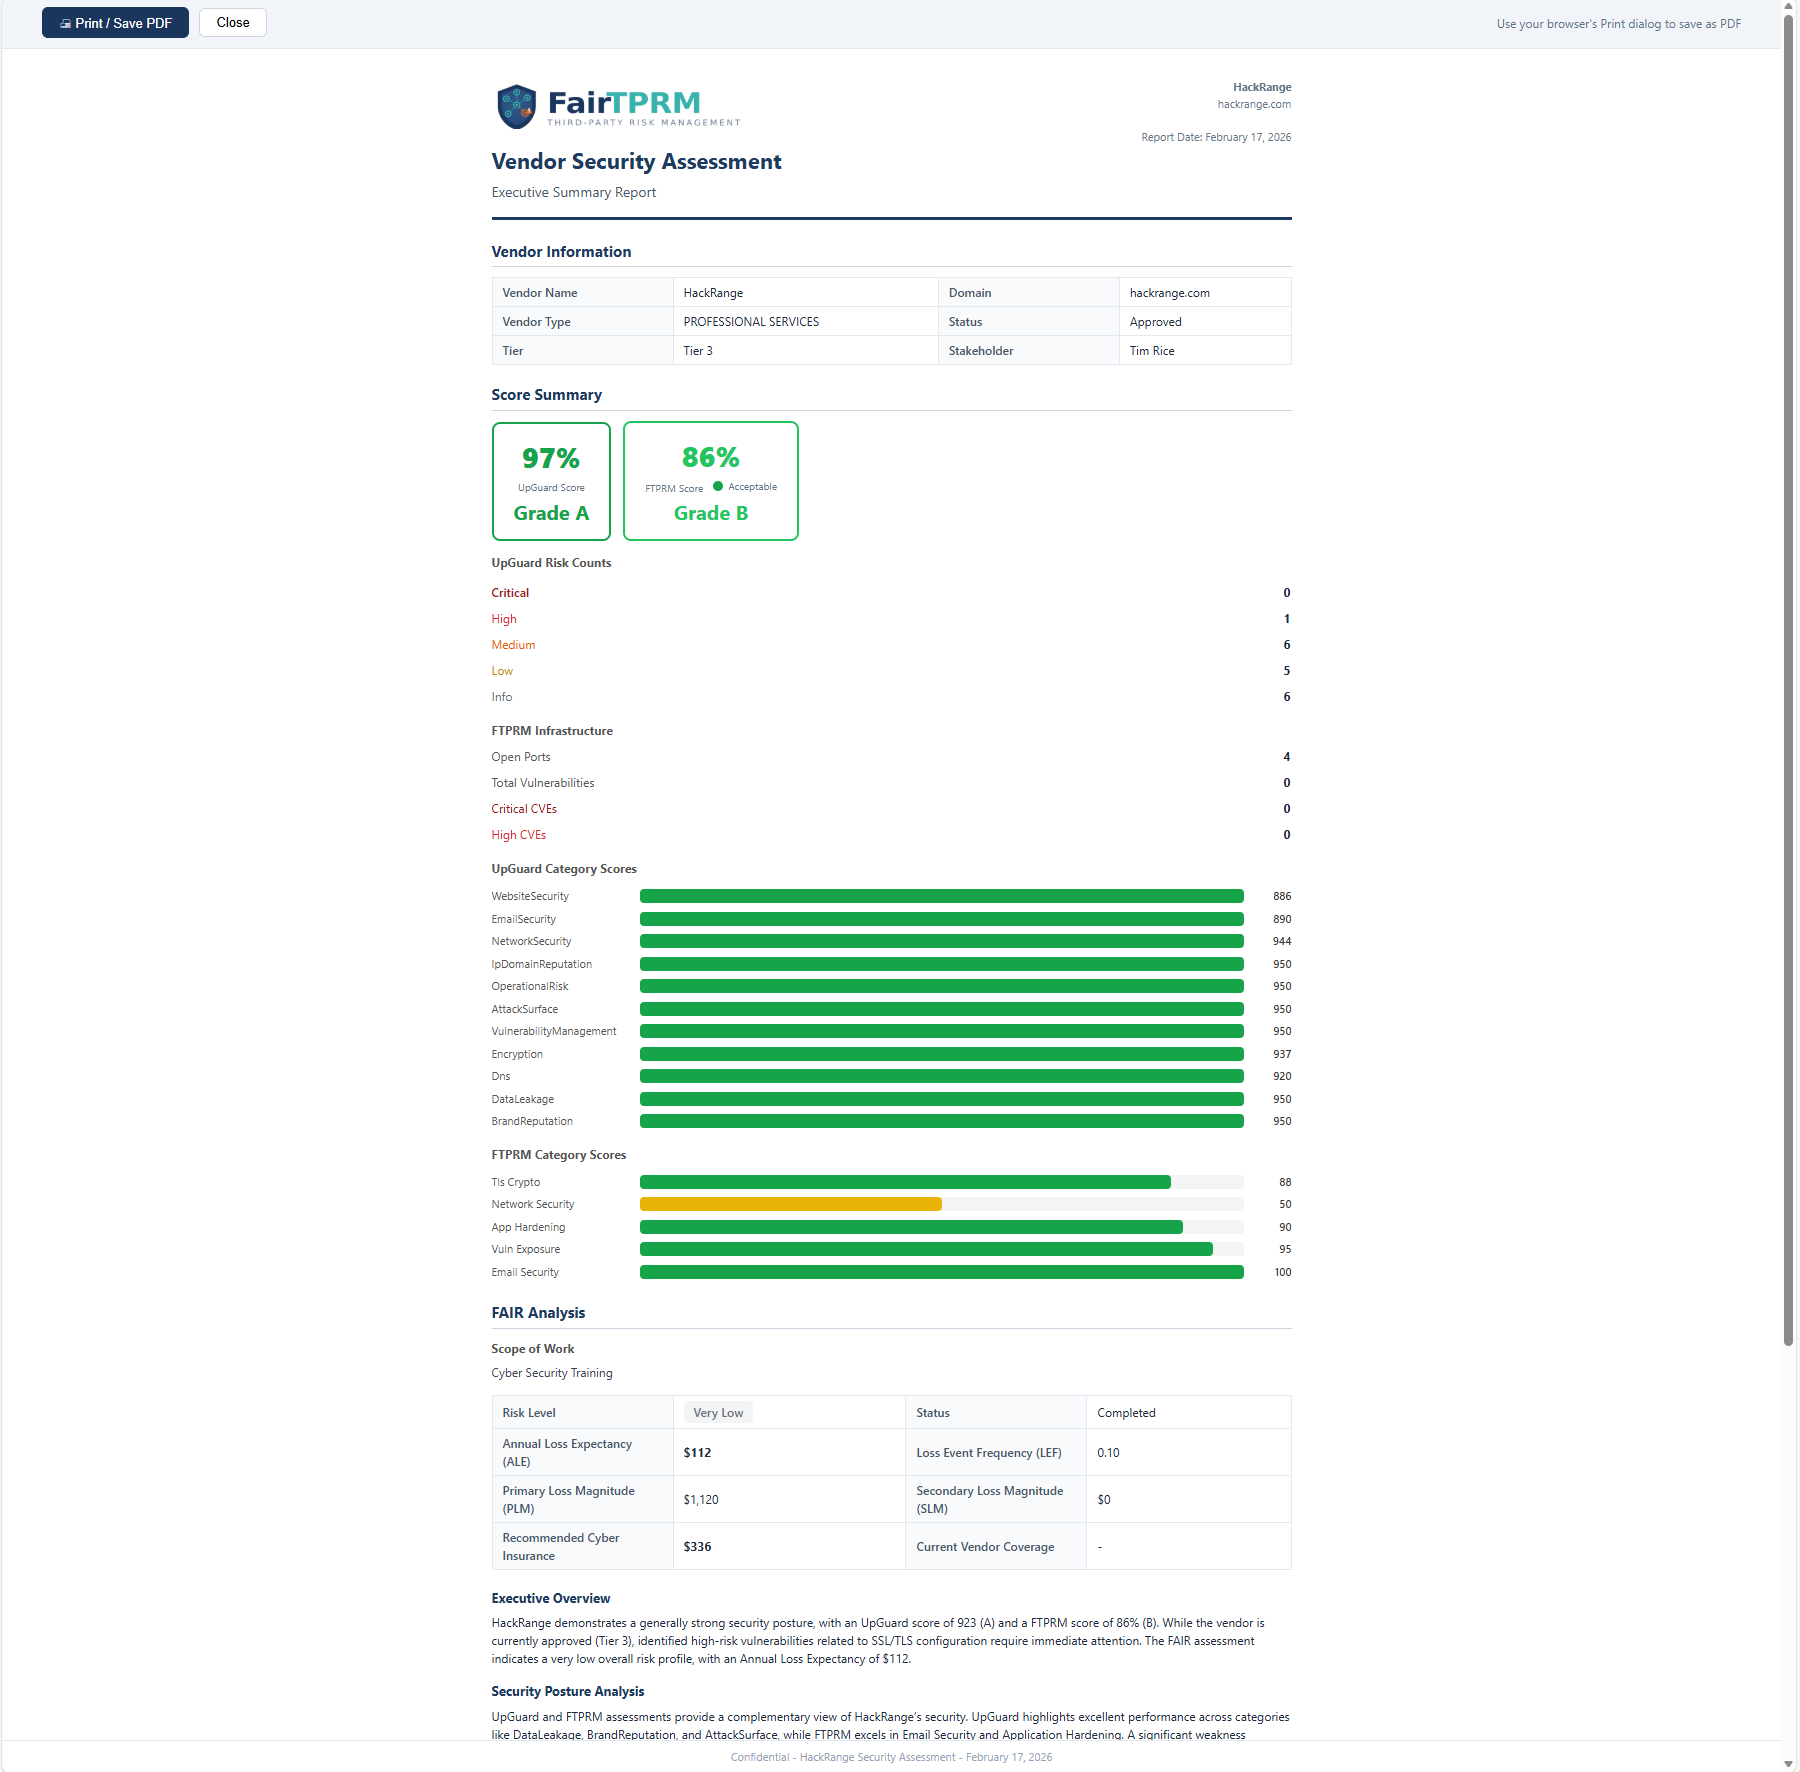This screenshot has width=1800, height=1772.
Task: Select the 86% FTPRM Score card
Action: click(x=710, y=481)
